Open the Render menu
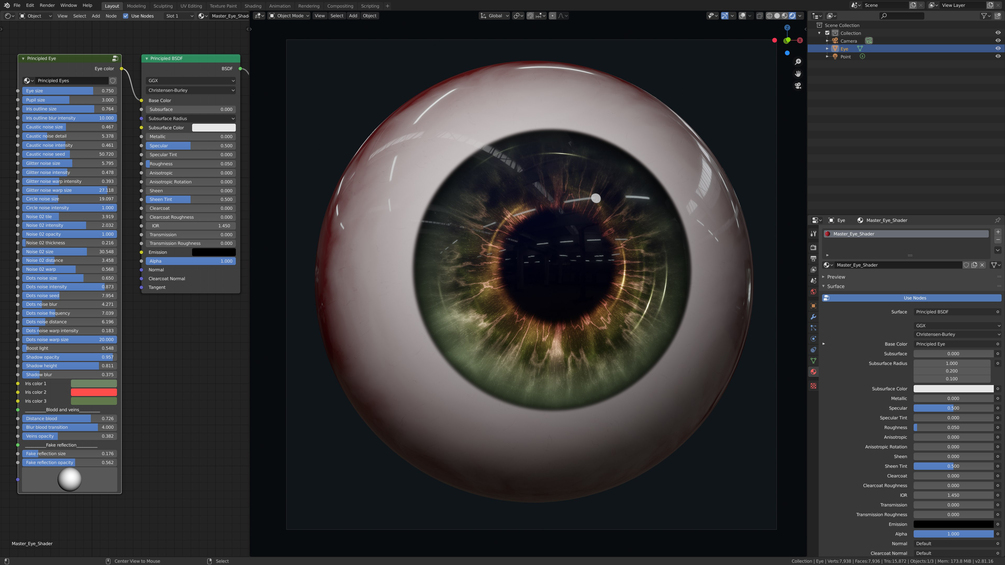This screenshot has height=565, width=1005. click(47, 5)
